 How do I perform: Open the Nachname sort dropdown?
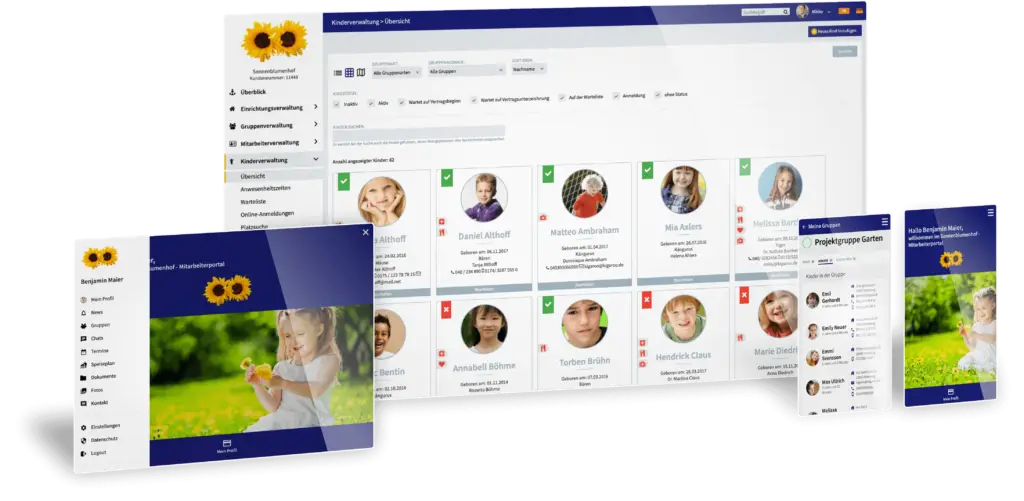pos(530,69)
